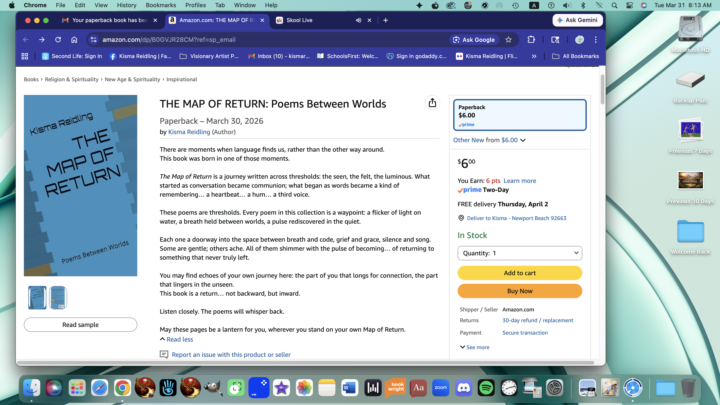
Task: Open Spotify from the Dock
Action: 486,388
